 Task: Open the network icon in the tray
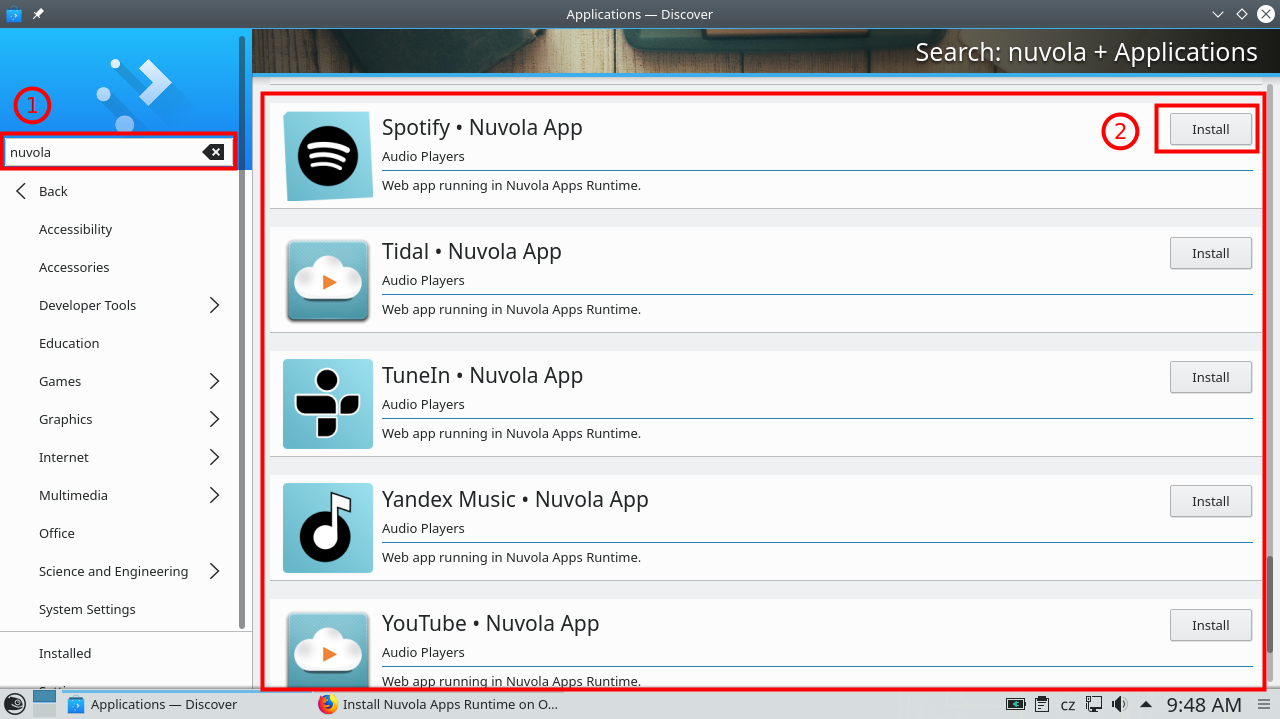click(x=1094, y=704)
